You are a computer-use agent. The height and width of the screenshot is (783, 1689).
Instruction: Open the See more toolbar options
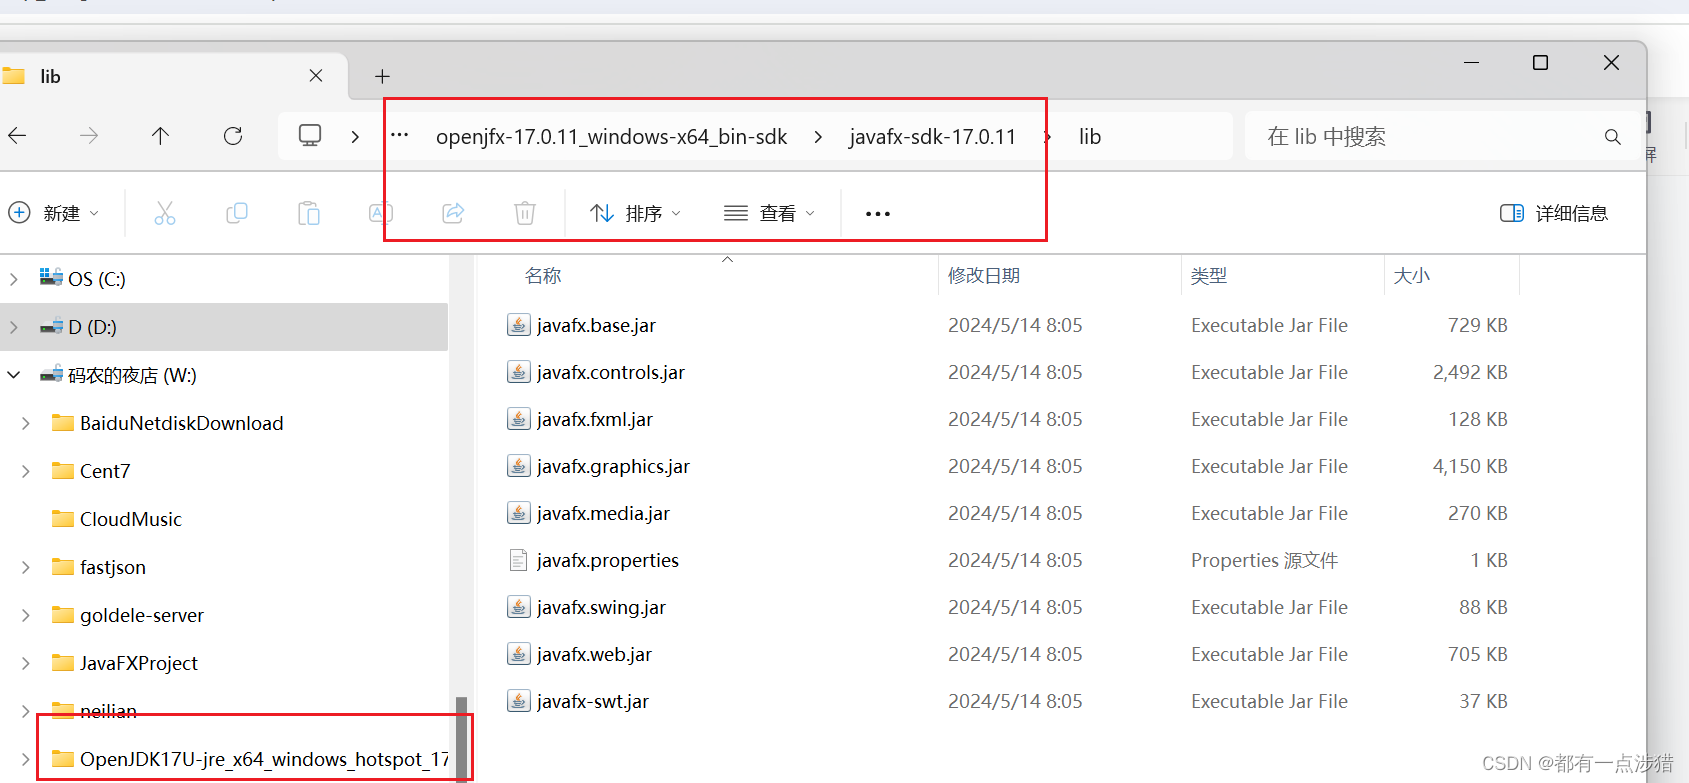[x=878, y=214]
